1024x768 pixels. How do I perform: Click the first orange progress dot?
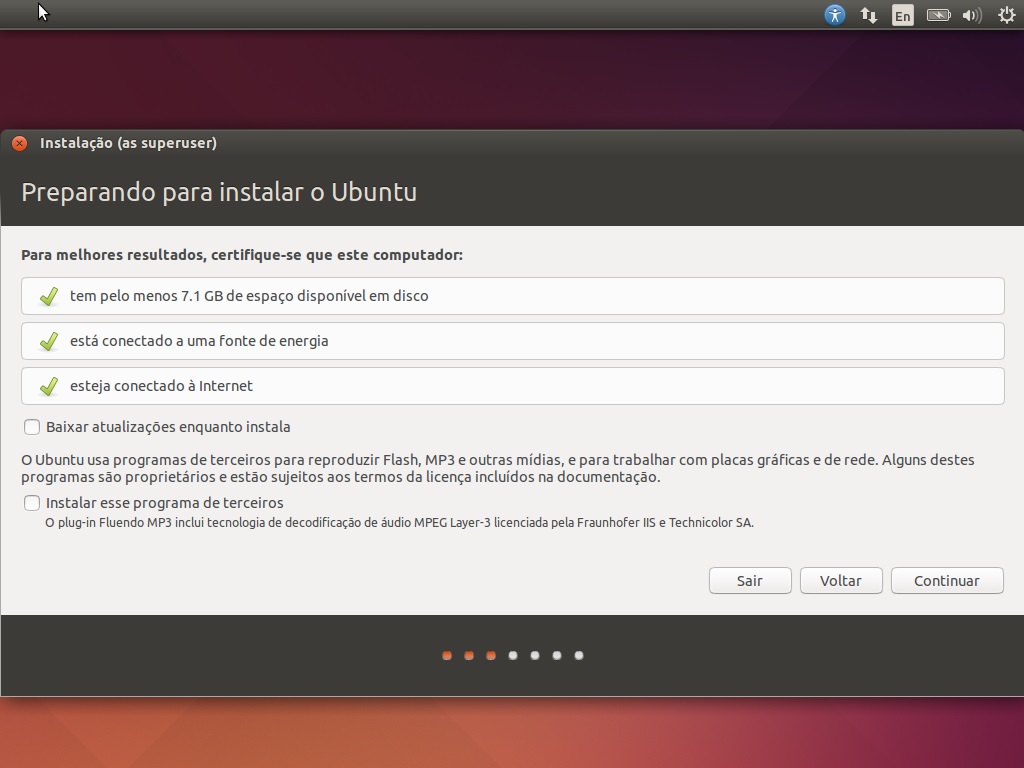coord(447,656)
